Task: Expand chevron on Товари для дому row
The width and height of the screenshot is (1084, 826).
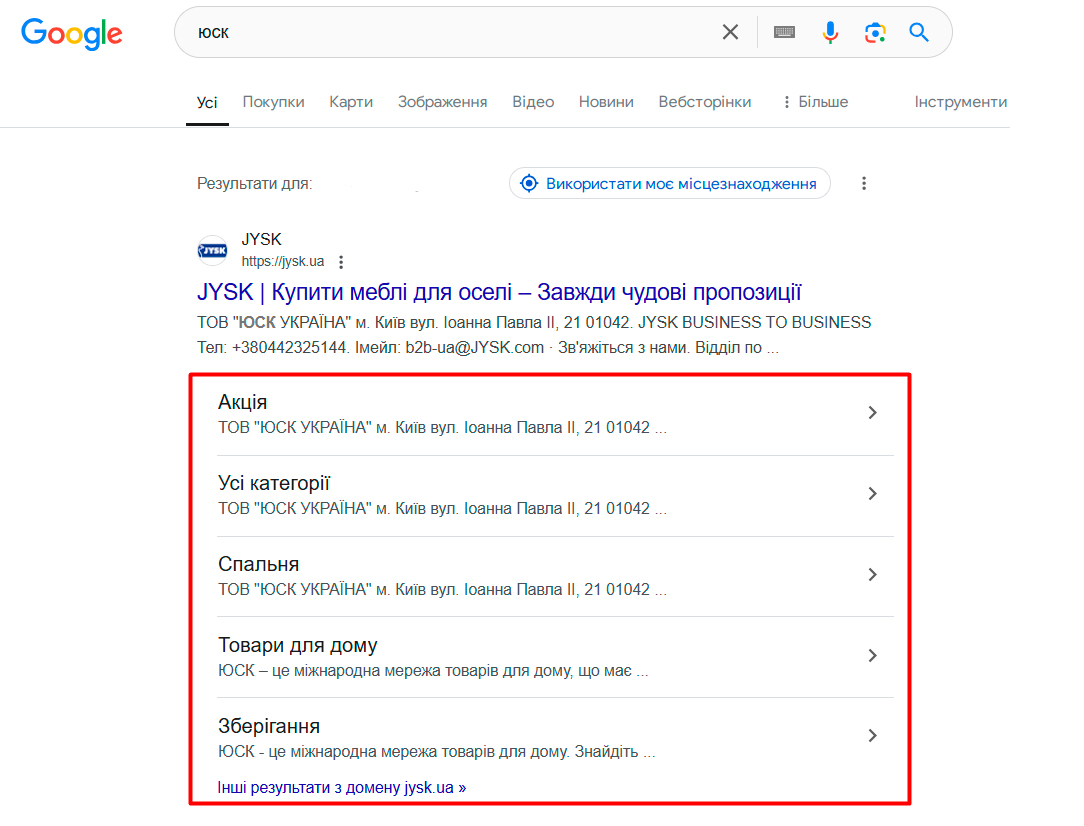Action: pos(872,655)
